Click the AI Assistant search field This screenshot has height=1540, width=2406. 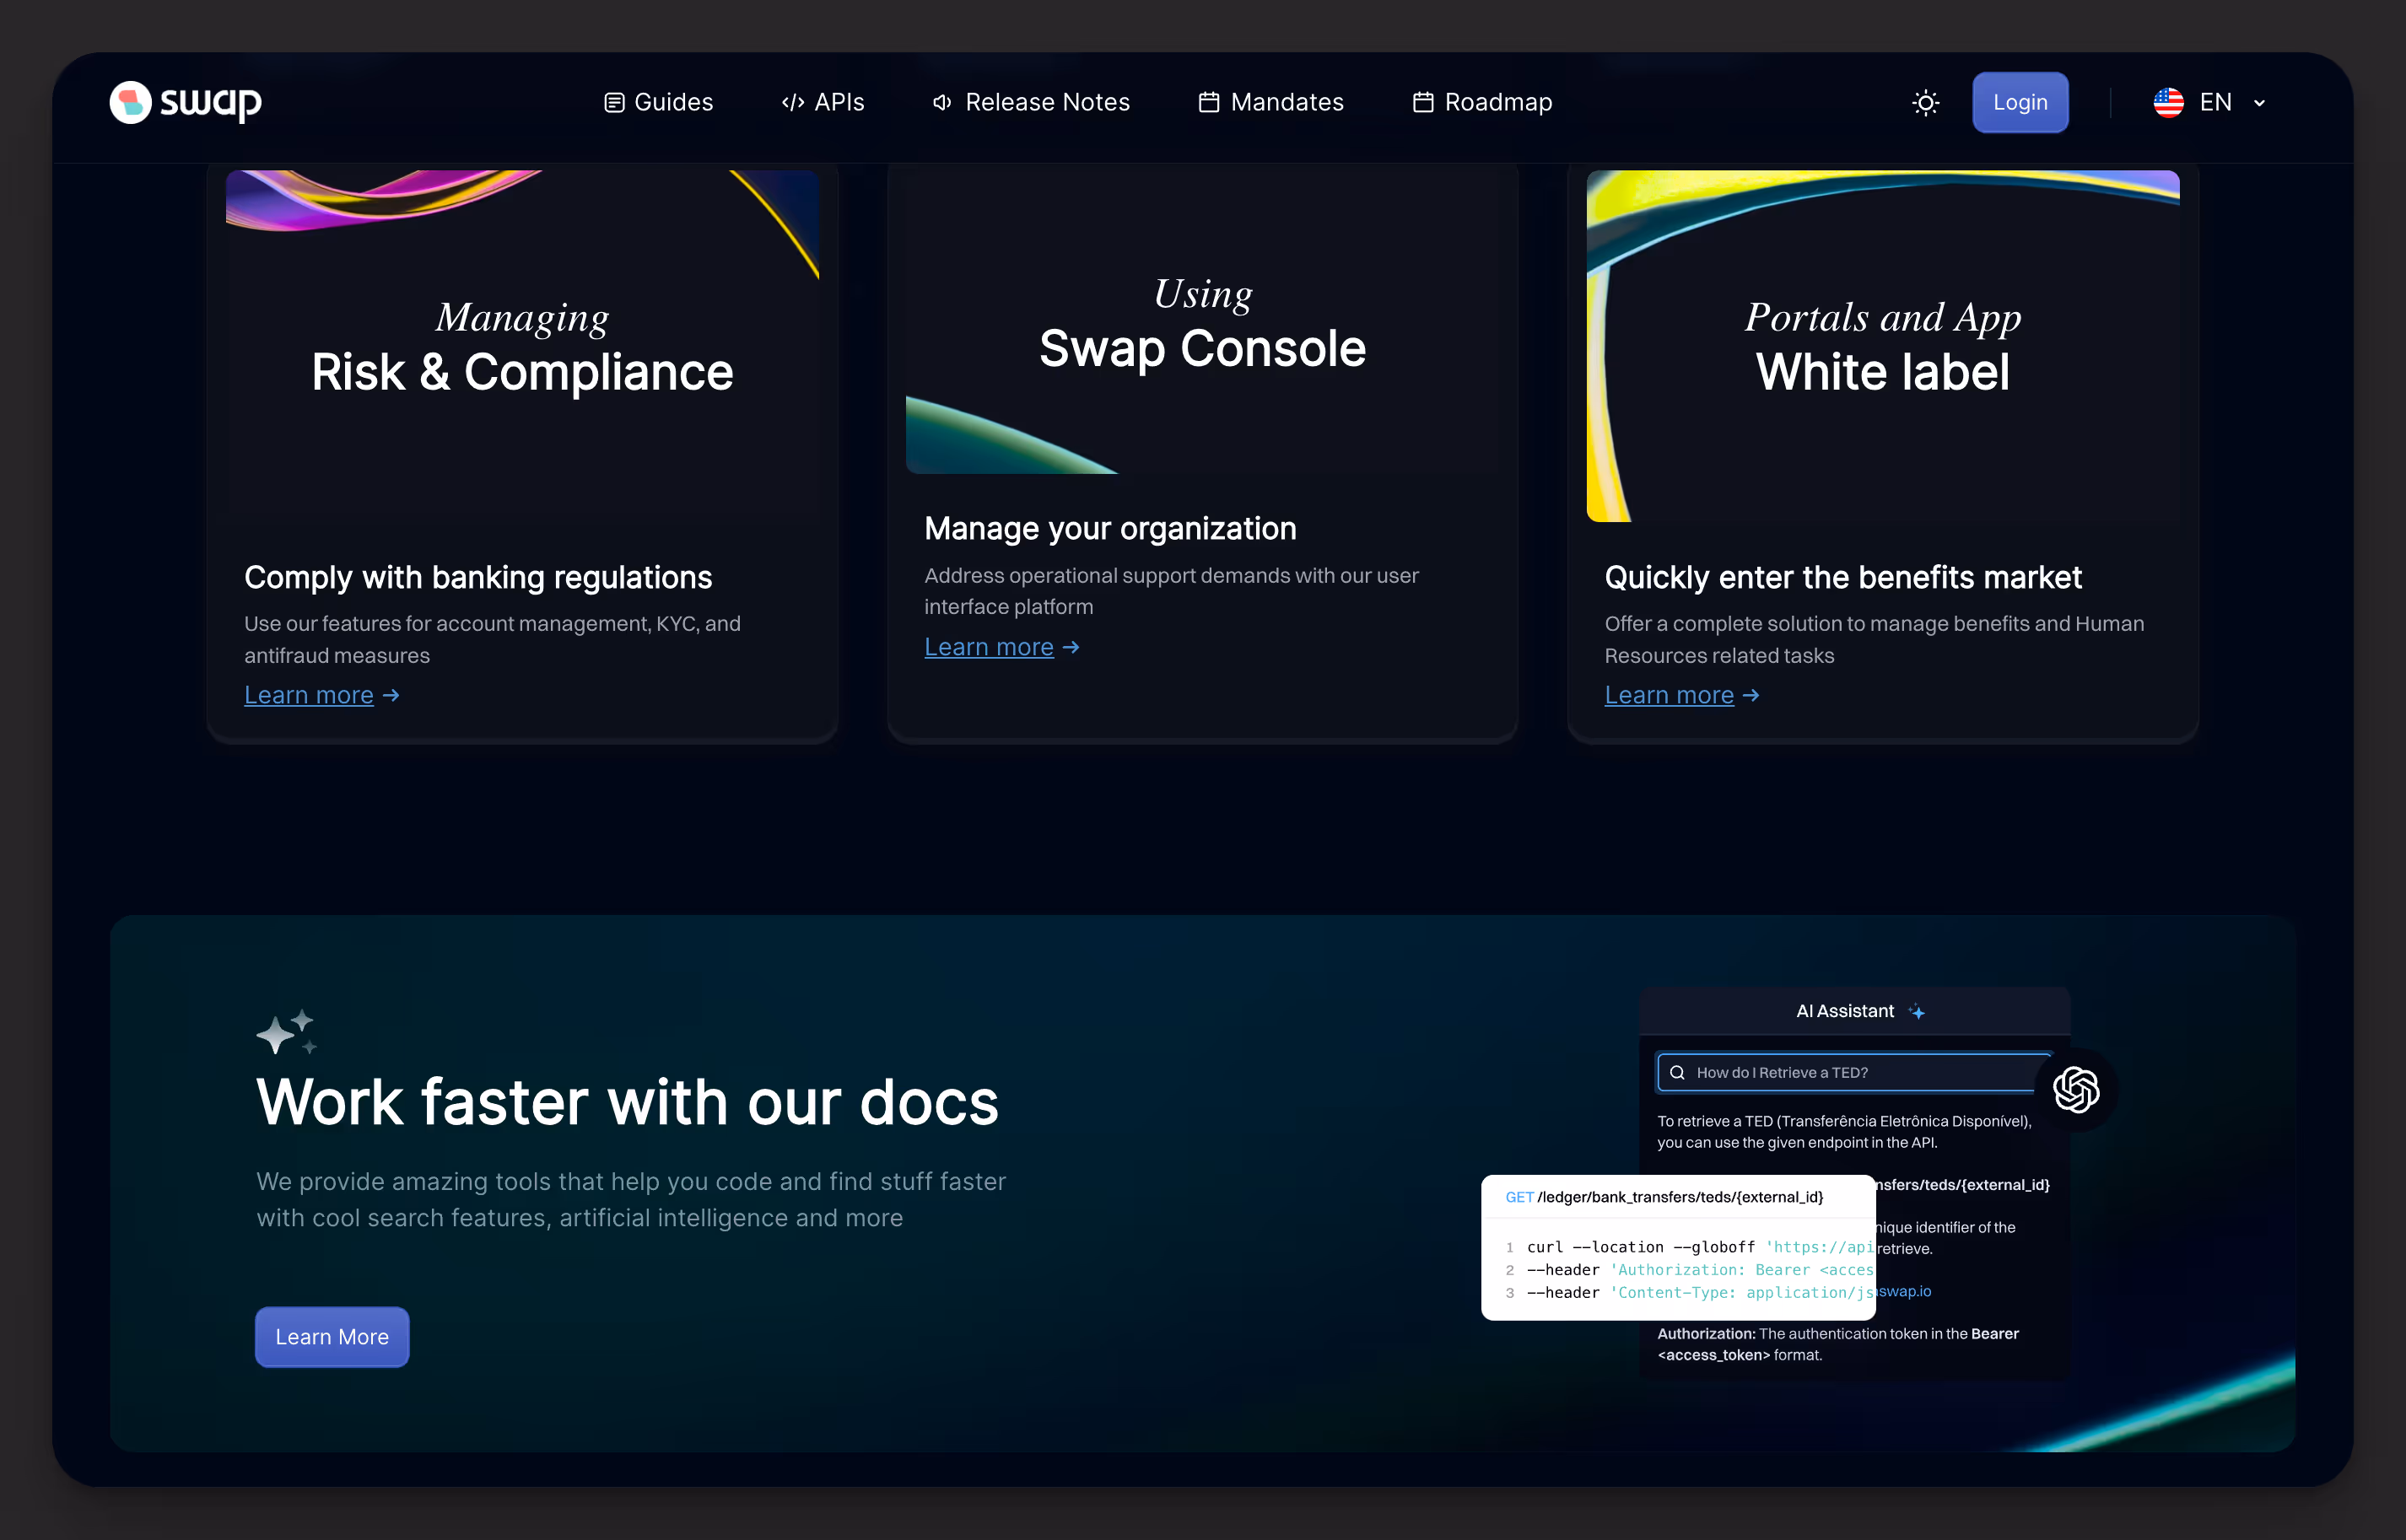[x=1855, y=1072]
